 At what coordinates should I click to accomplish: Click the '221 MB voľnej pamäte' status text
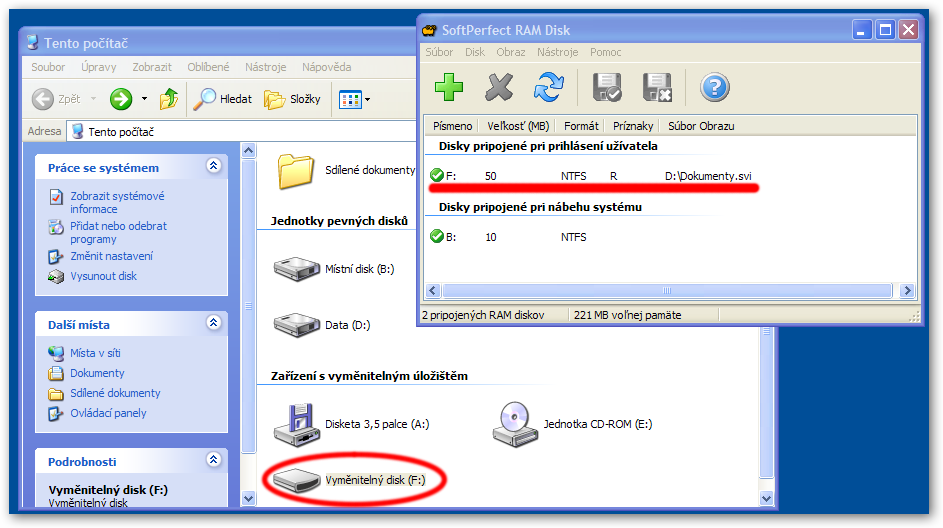(x=627, y=315)
